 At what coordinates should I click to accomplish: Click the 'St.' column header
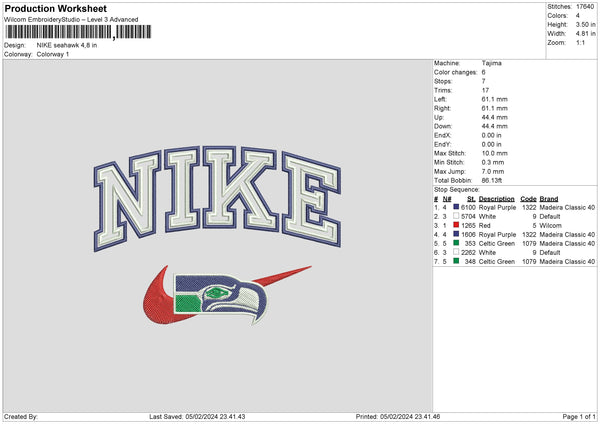[471, 199]
